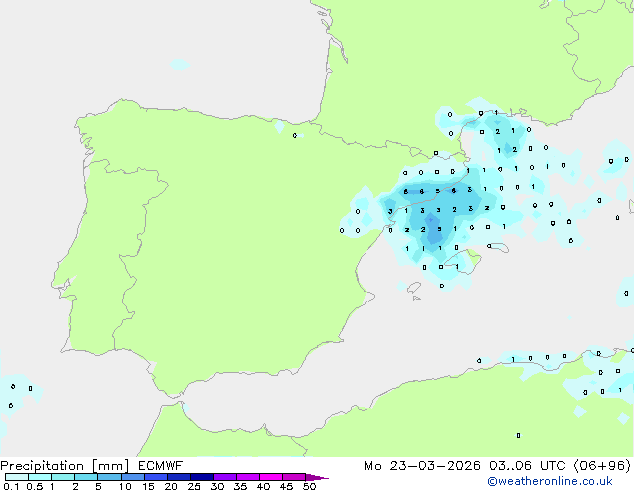This screenshot has width=634, height=490.
Task: Choose the 2–5 mm legend color swatch
Action: (86, 477)
